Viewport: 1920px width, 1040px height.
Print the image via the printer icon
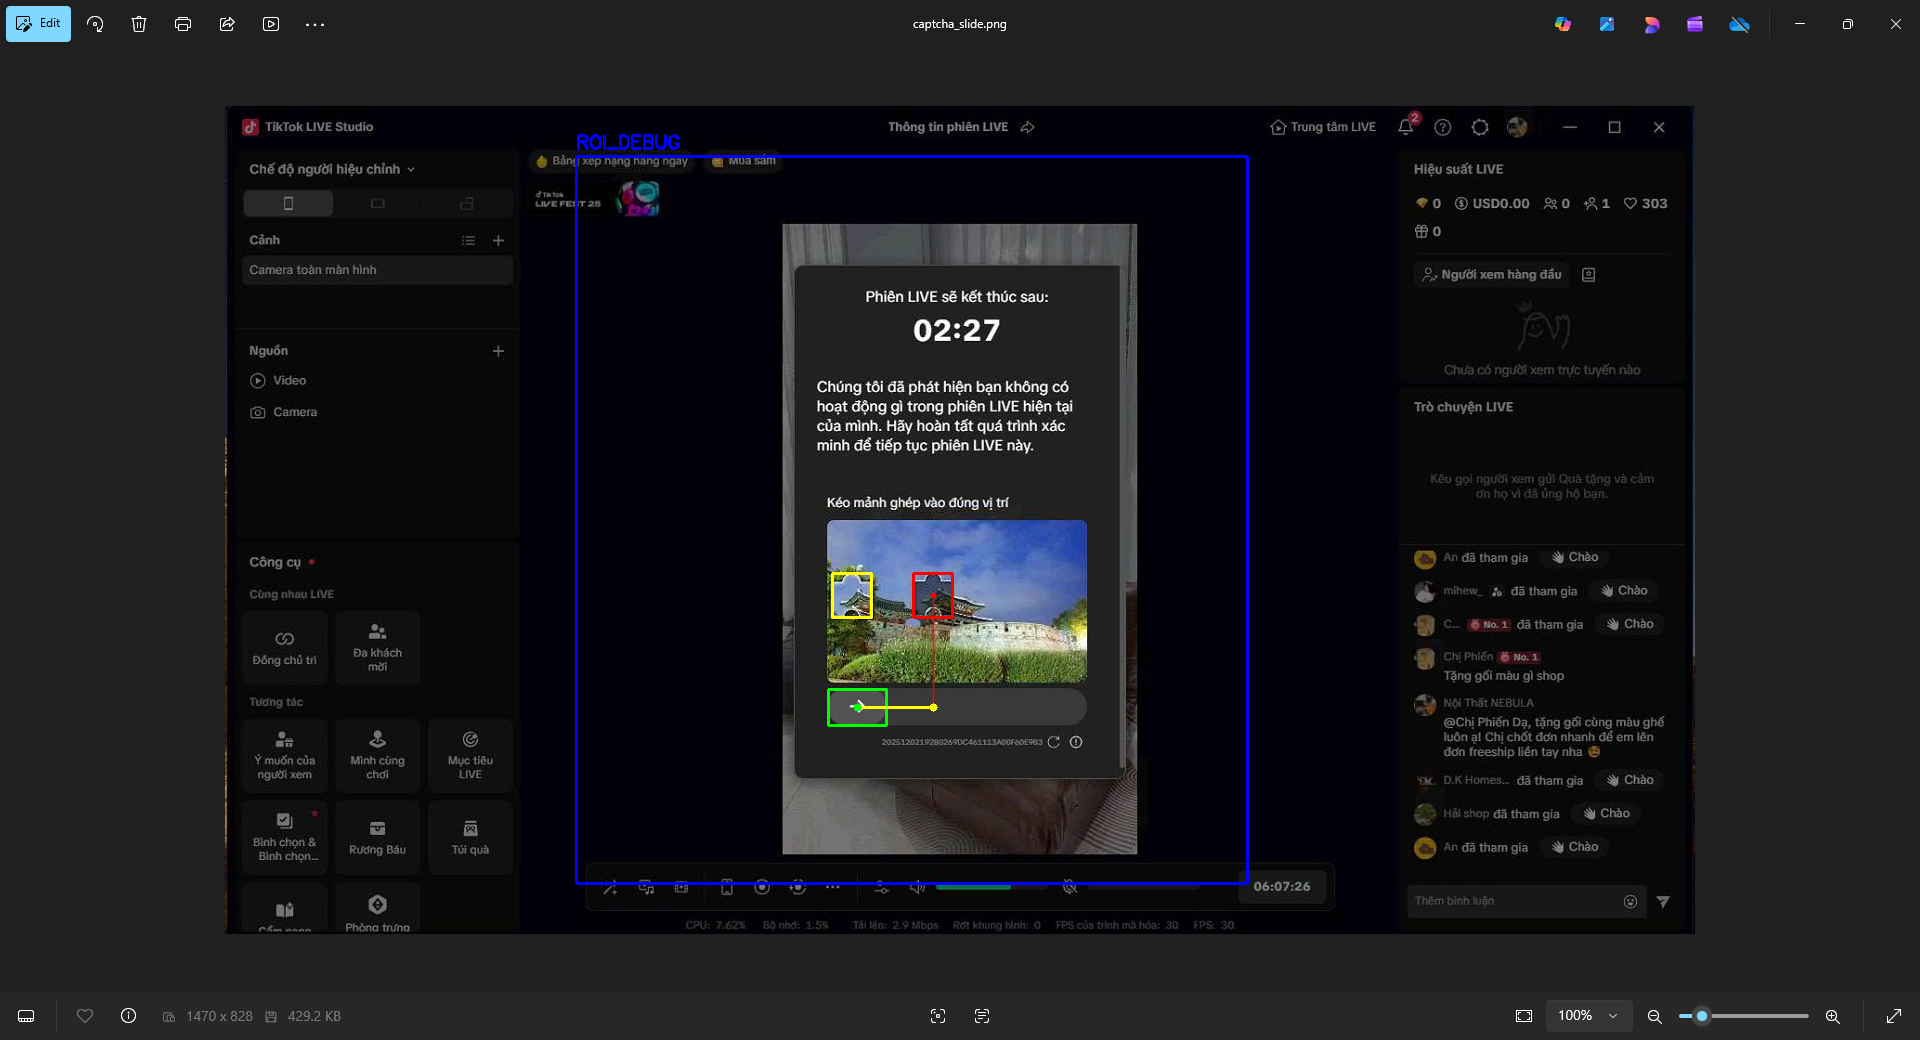coord(183,24)
